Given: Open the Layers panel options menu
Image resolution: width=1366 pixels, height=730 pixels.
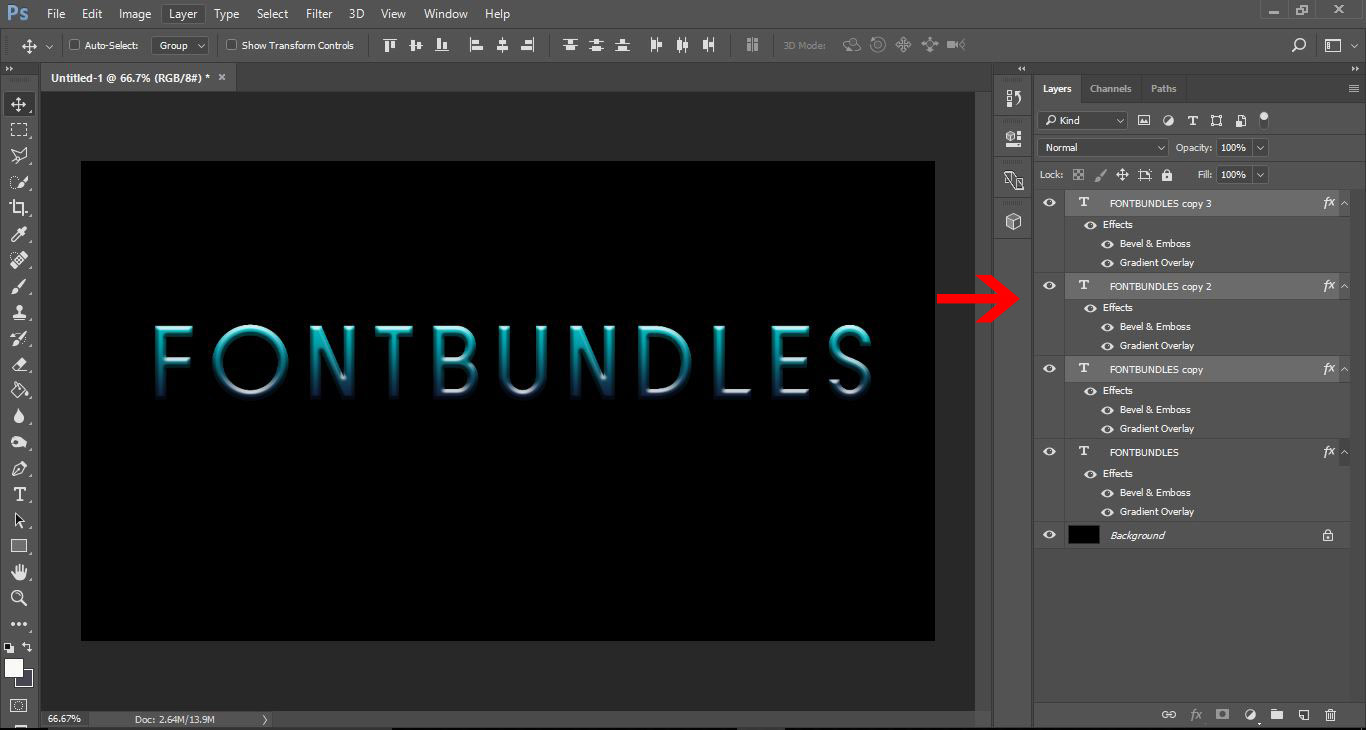Looking at the screenshot, I should pyautogui.click(x=1354, y=89).
